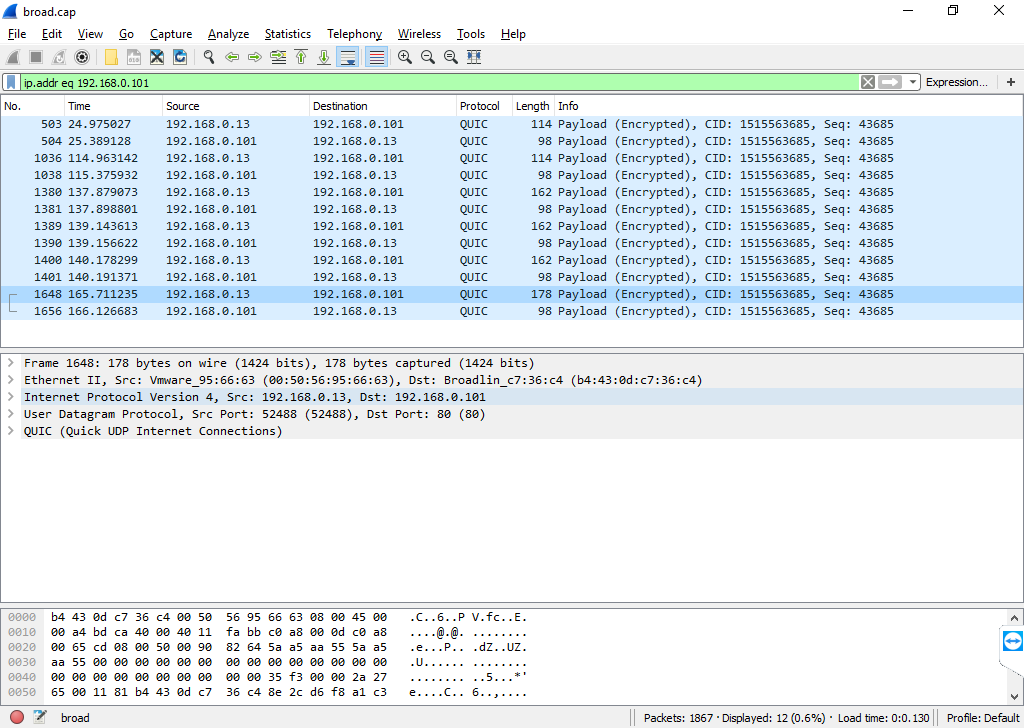Clear the display filter with X button
The image size is (1024, 728).
click(867, 82)
